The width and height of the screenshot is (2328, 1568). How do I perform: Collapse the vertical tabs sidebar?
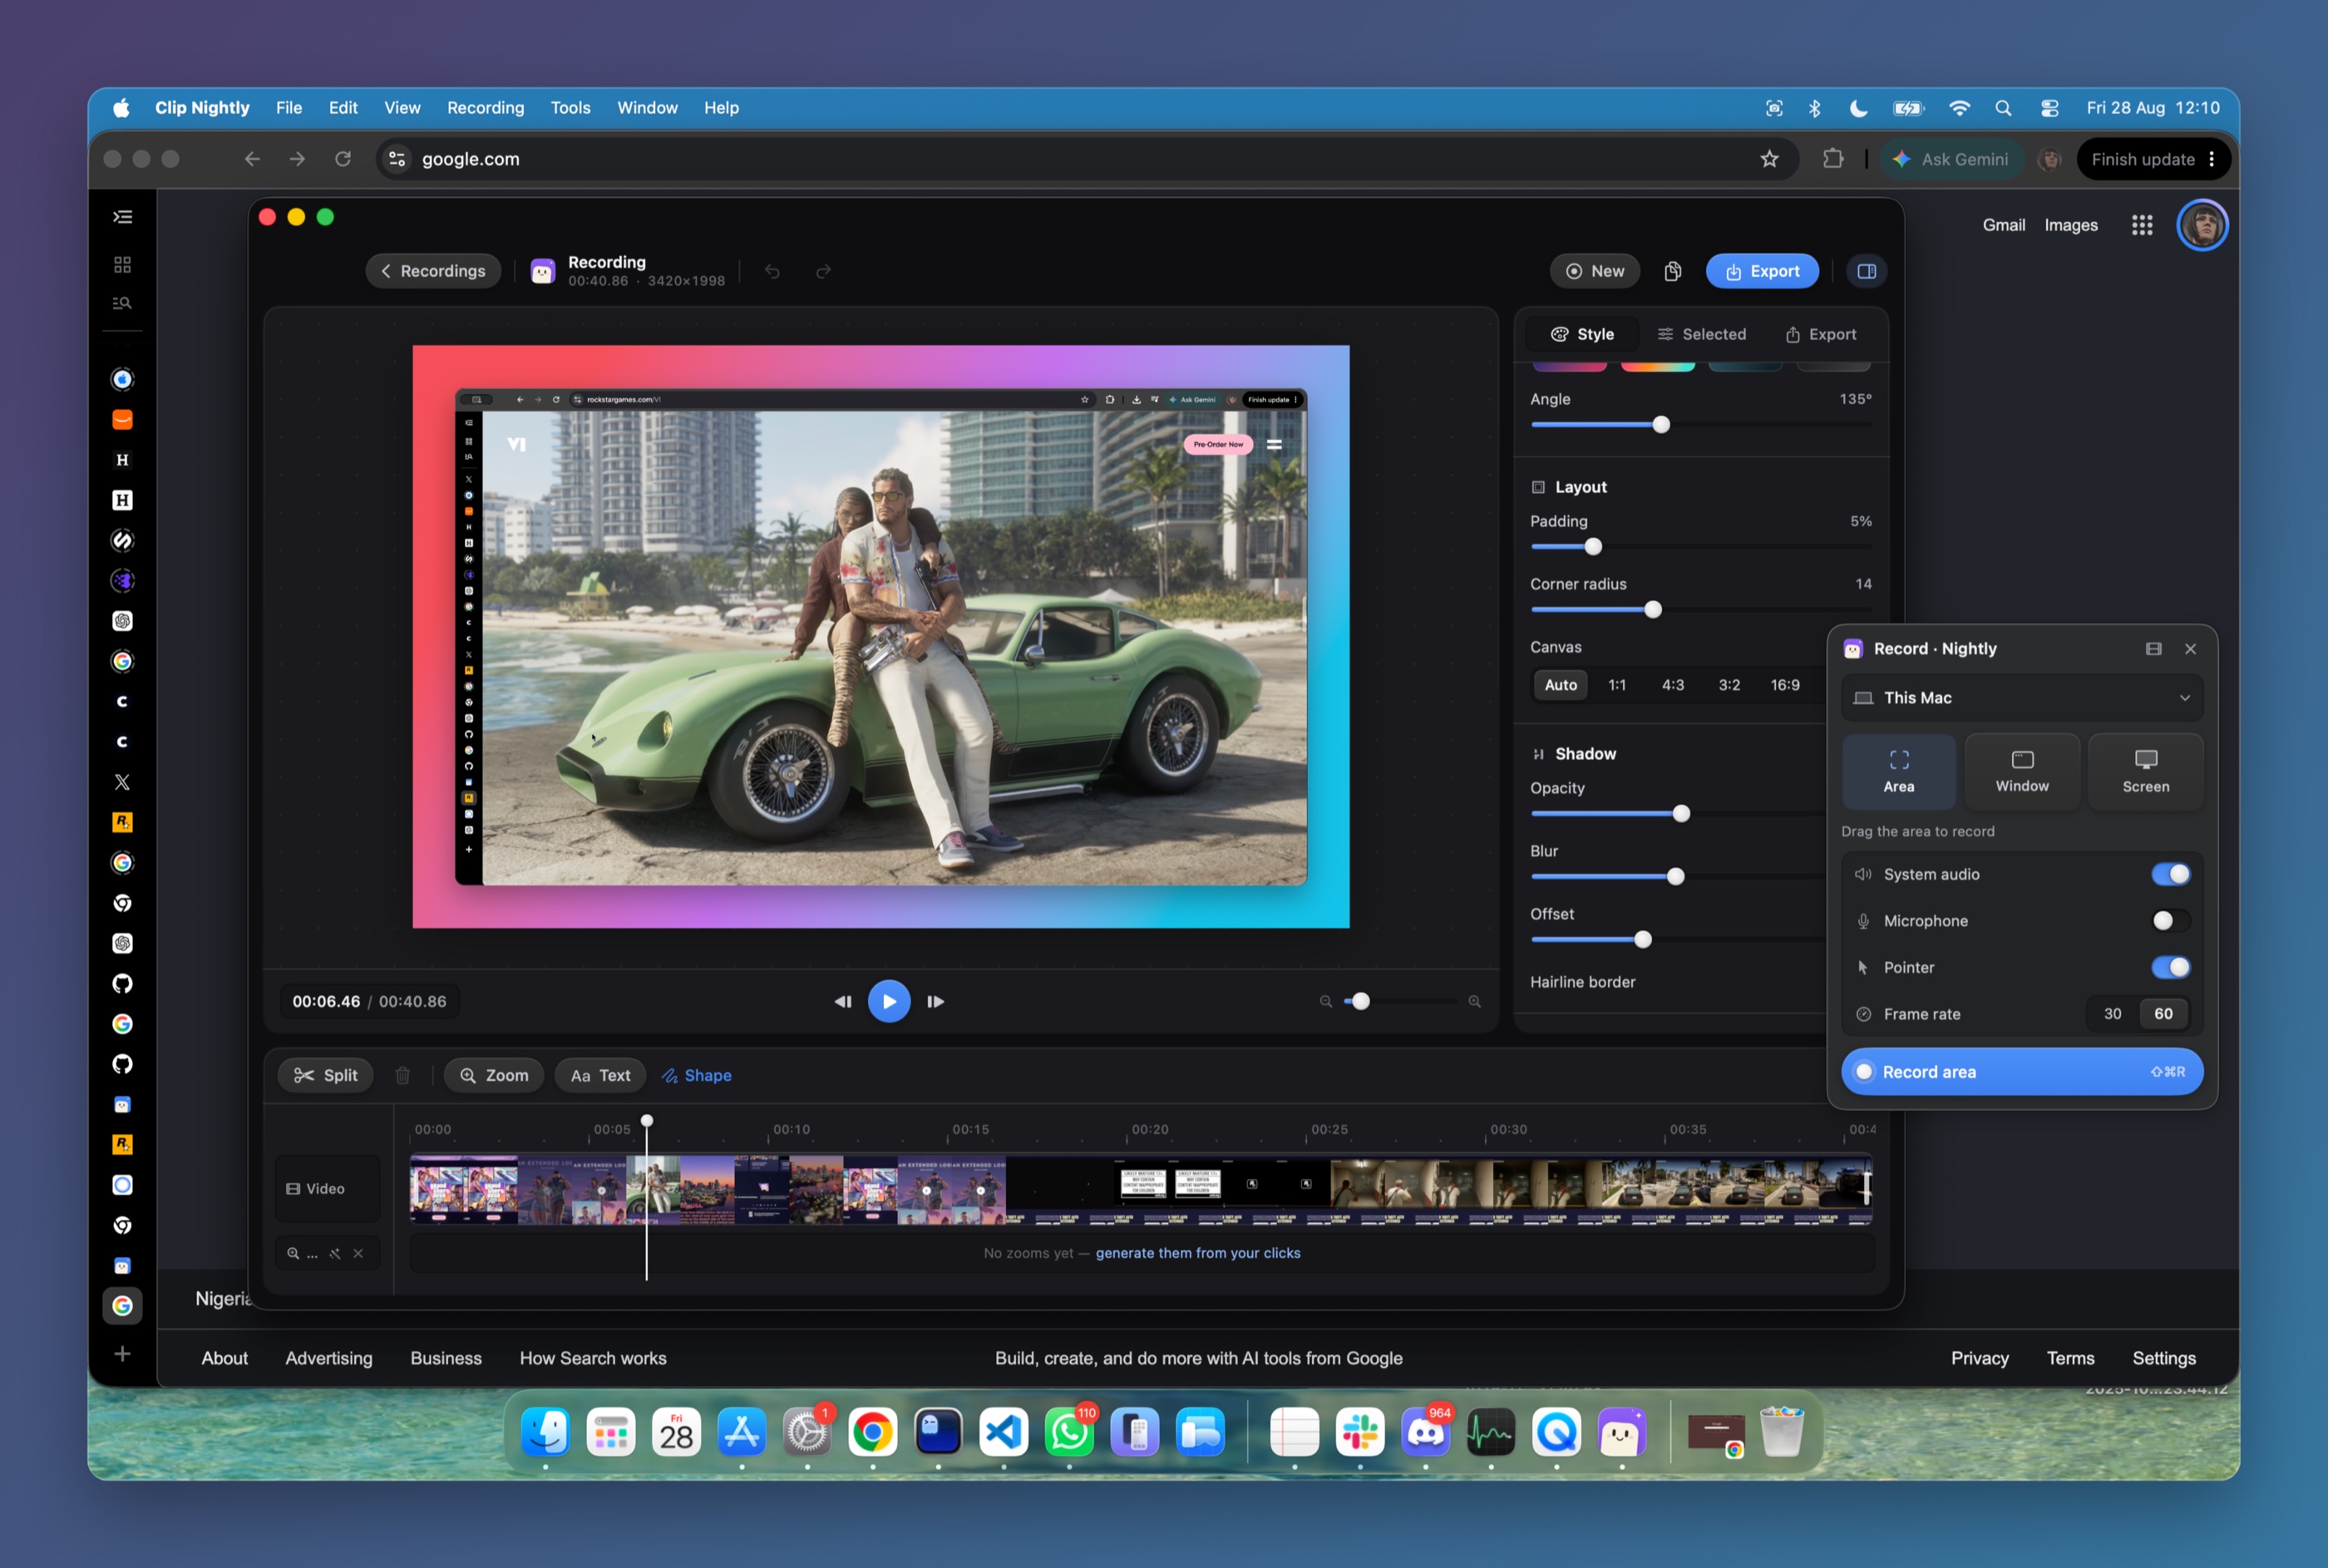pyautogui.click(x=122, y=217)
